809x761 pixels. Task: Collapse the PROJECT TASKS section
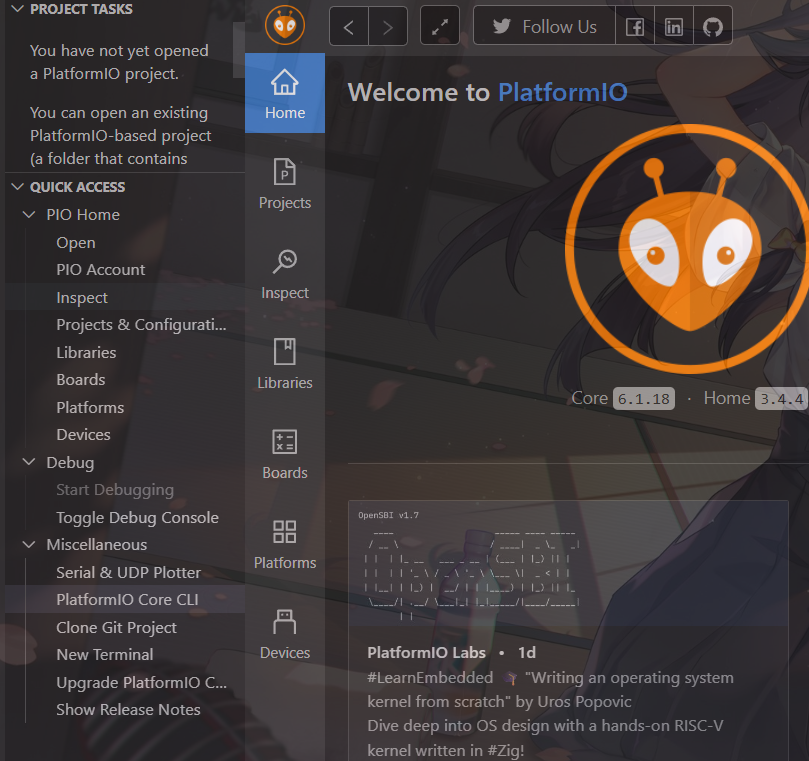[x=18, y=9]
